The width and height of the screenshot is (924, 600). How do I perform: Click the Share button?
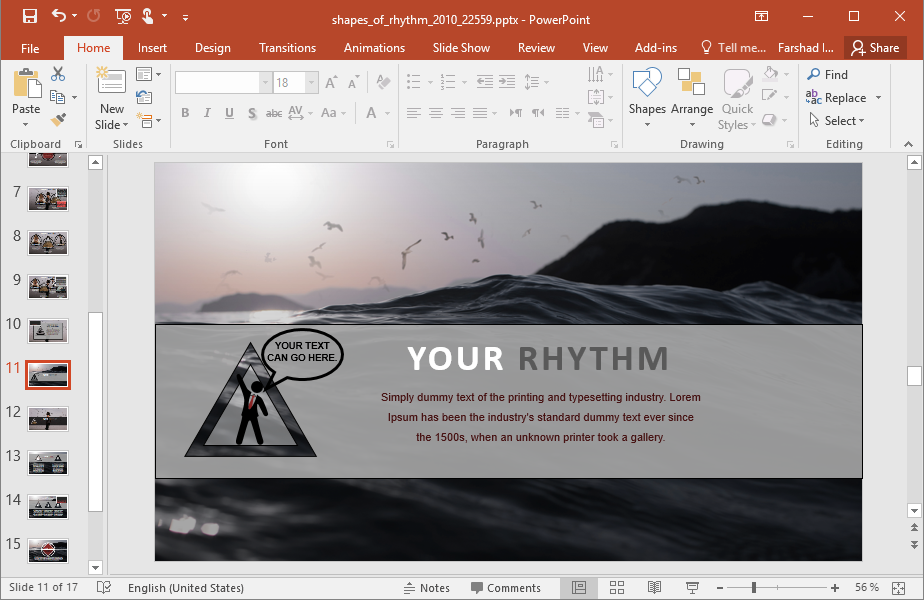point(874,48)
